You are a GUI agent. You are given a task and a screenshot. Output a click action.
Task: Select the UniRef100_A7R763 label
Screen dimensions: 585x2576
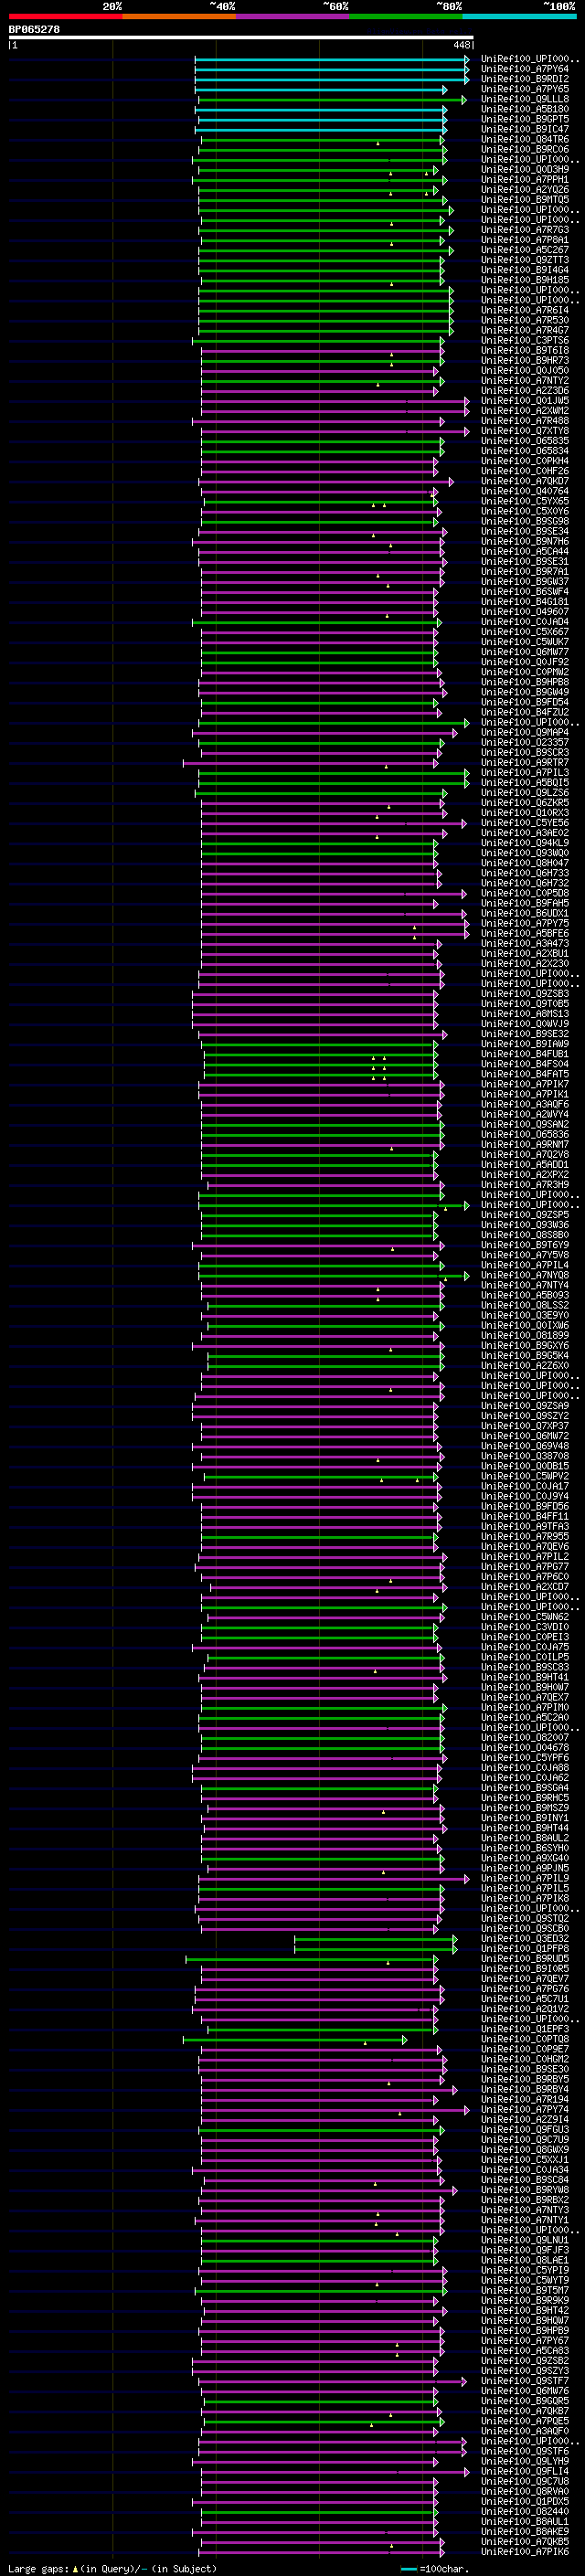[x=525, y=230]
